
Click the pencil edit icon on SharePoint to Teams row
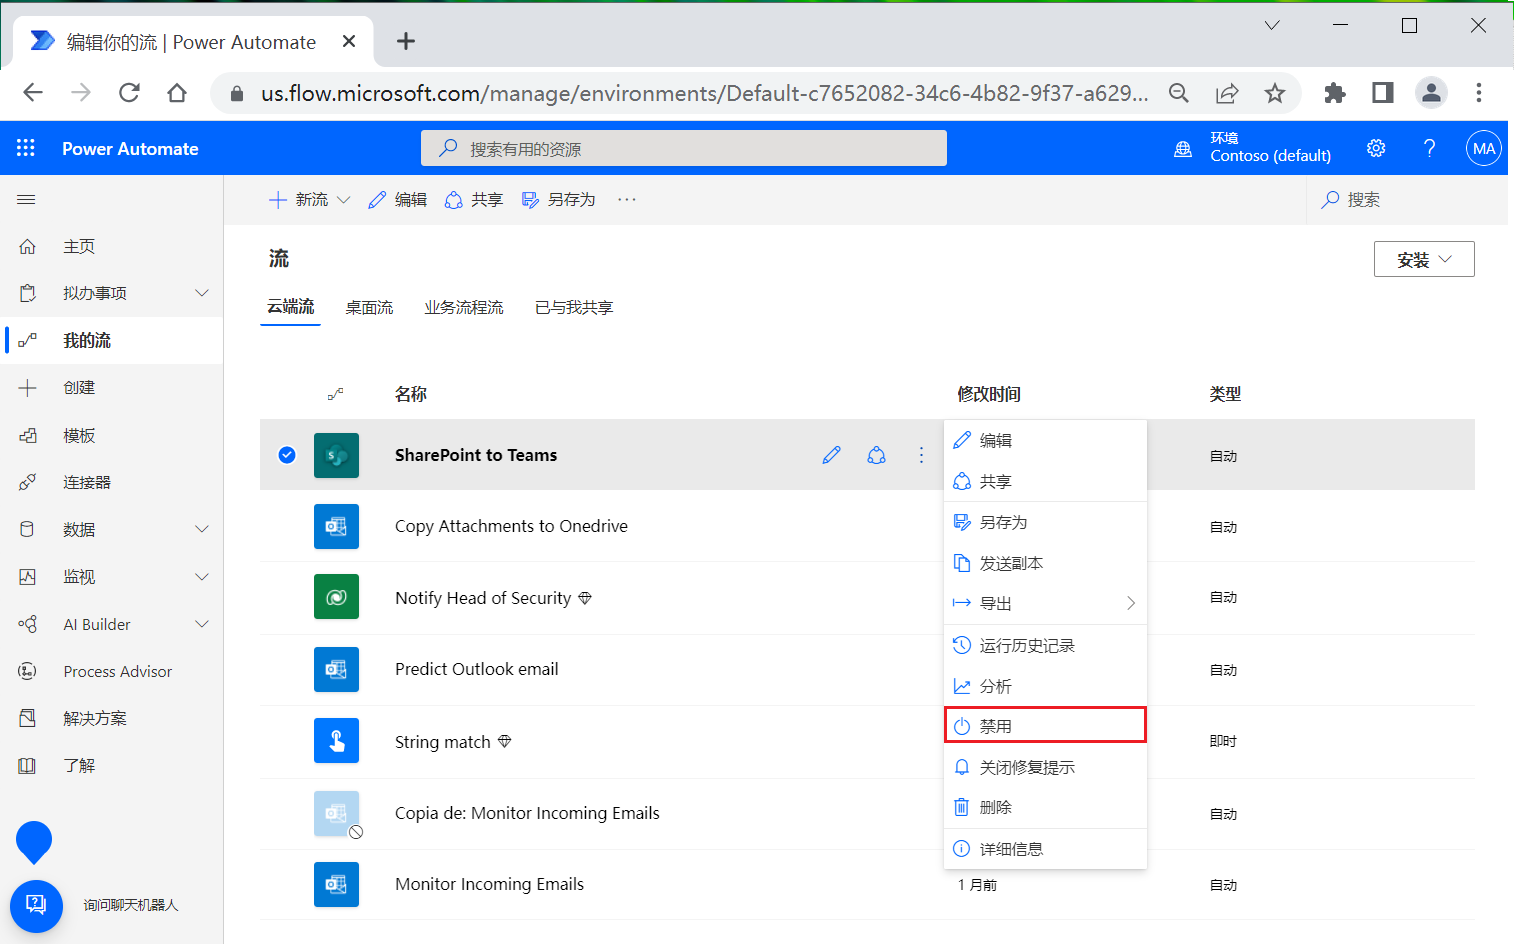831,455
